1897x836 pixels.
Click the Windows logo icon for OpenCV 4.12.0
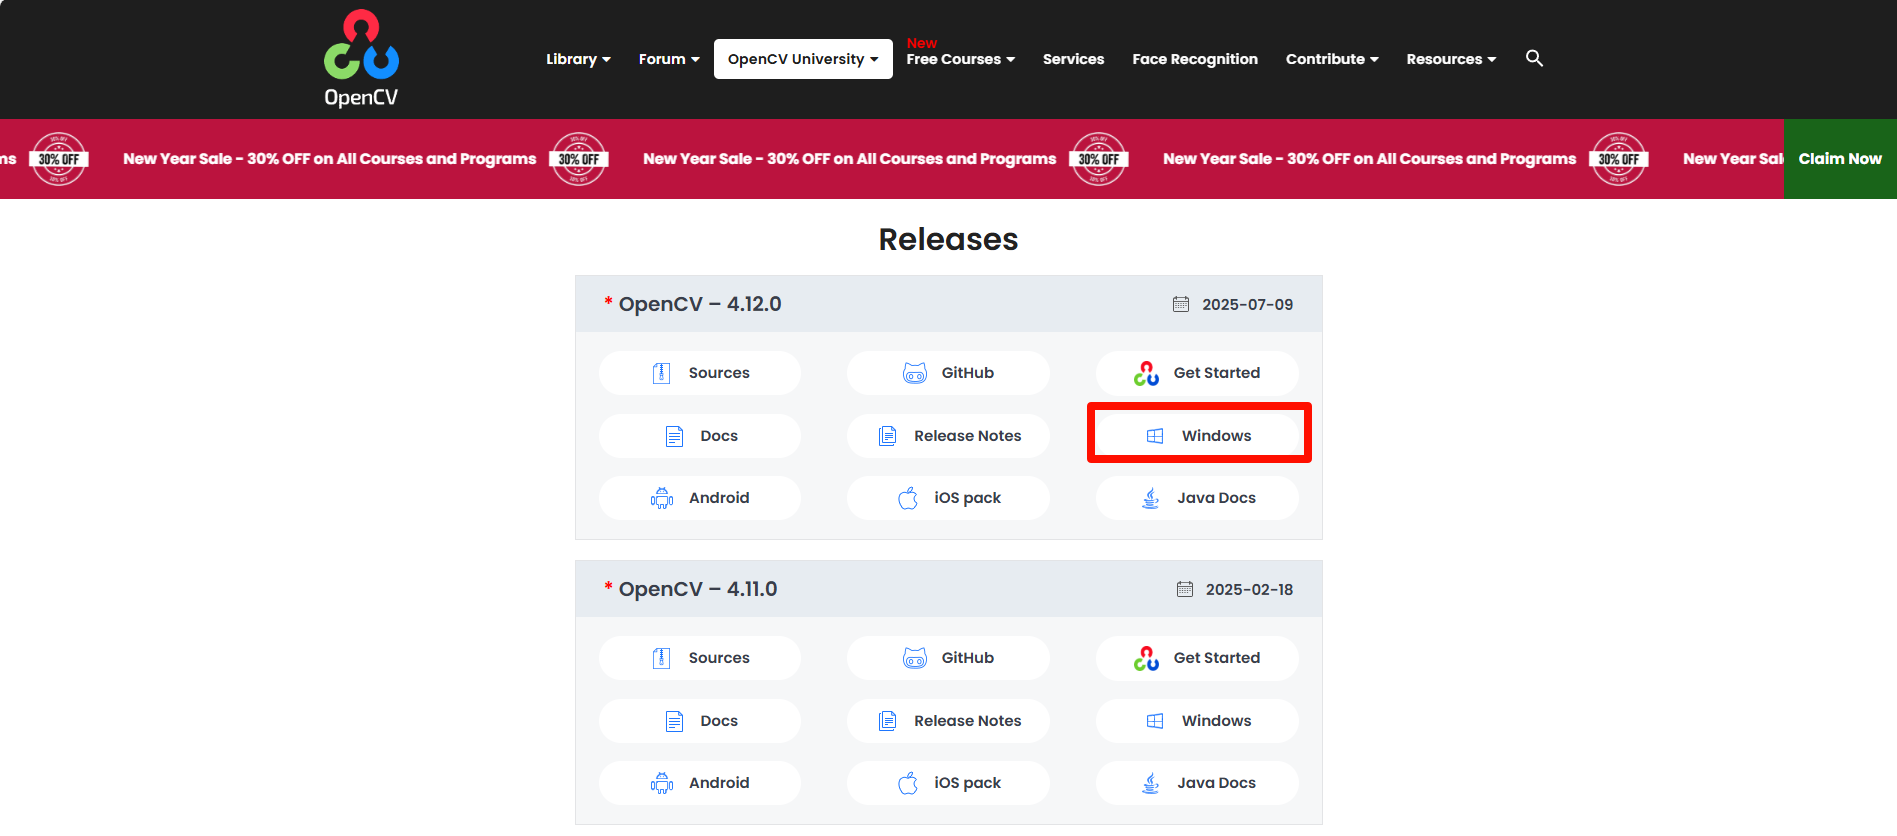coord(1155,436)
